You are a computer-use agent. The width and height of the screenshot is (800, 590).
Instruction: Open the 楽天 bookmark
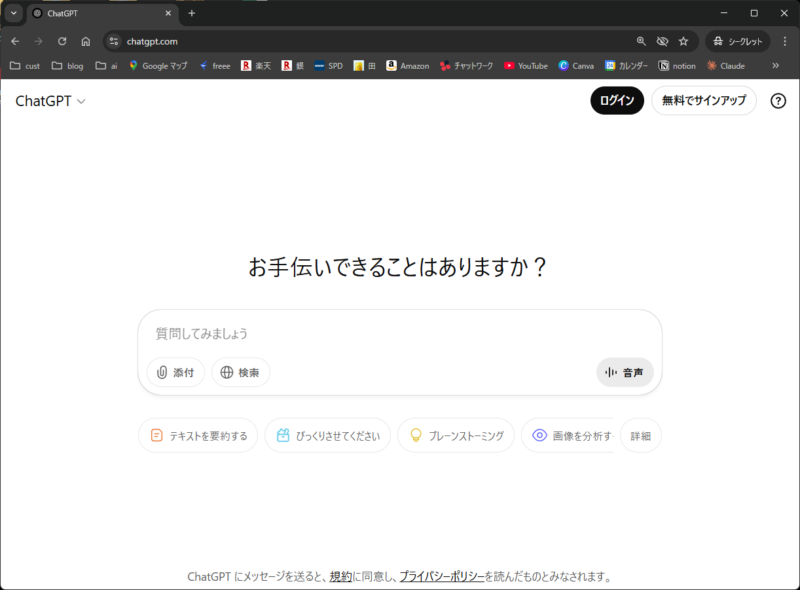pyautogui.click(x=256, y=66)
